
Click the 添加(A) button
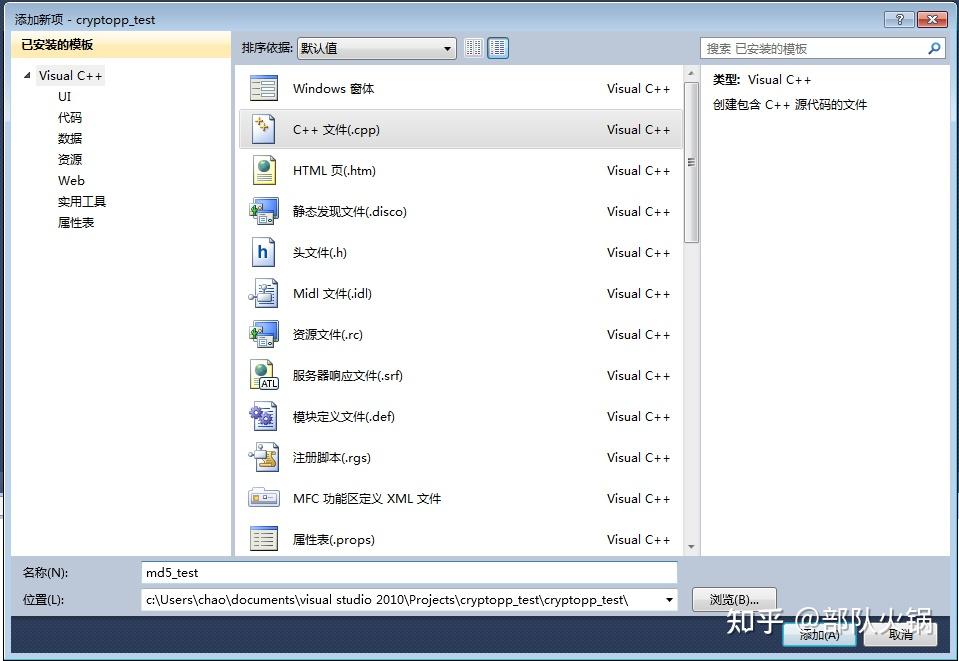point(818,634)
